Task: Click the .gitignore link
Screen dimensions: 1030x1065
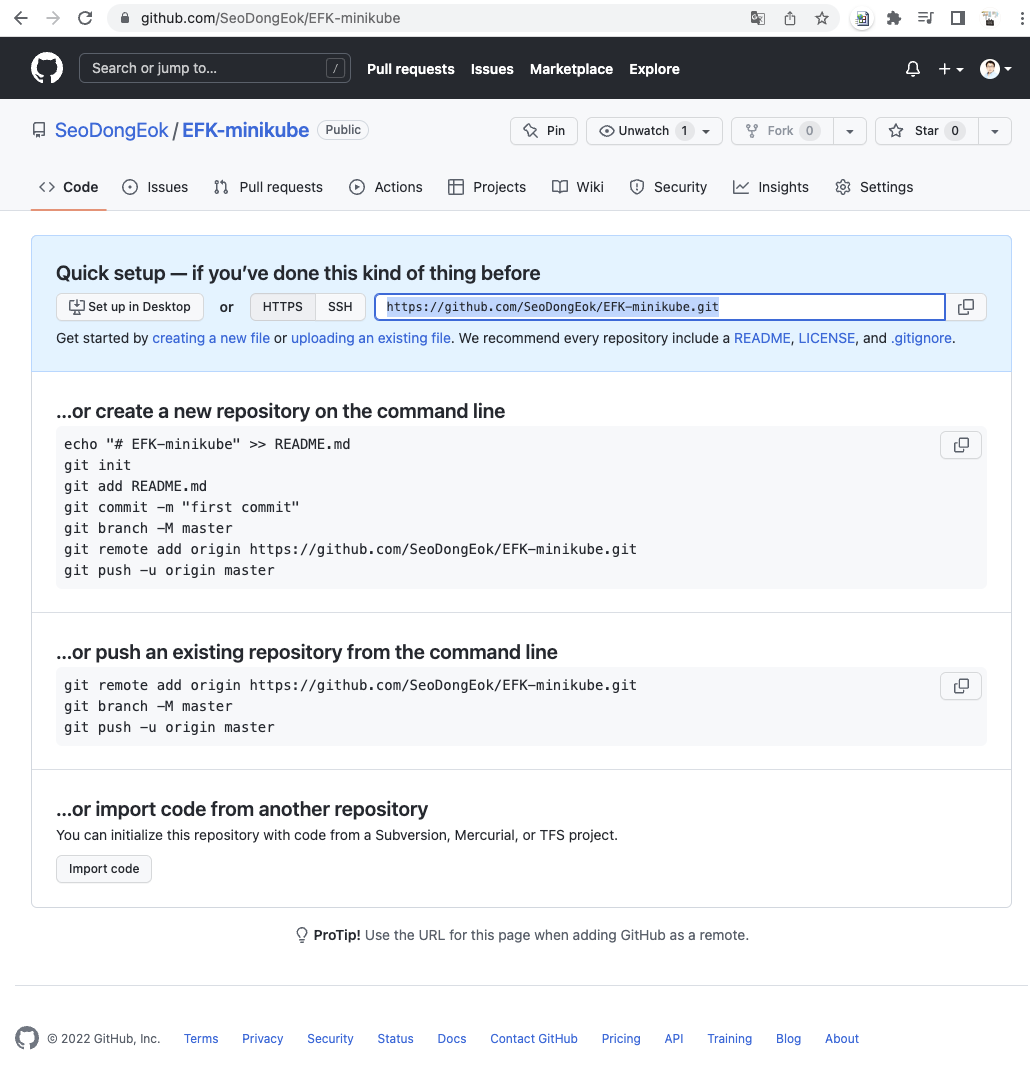Action: 921,338
